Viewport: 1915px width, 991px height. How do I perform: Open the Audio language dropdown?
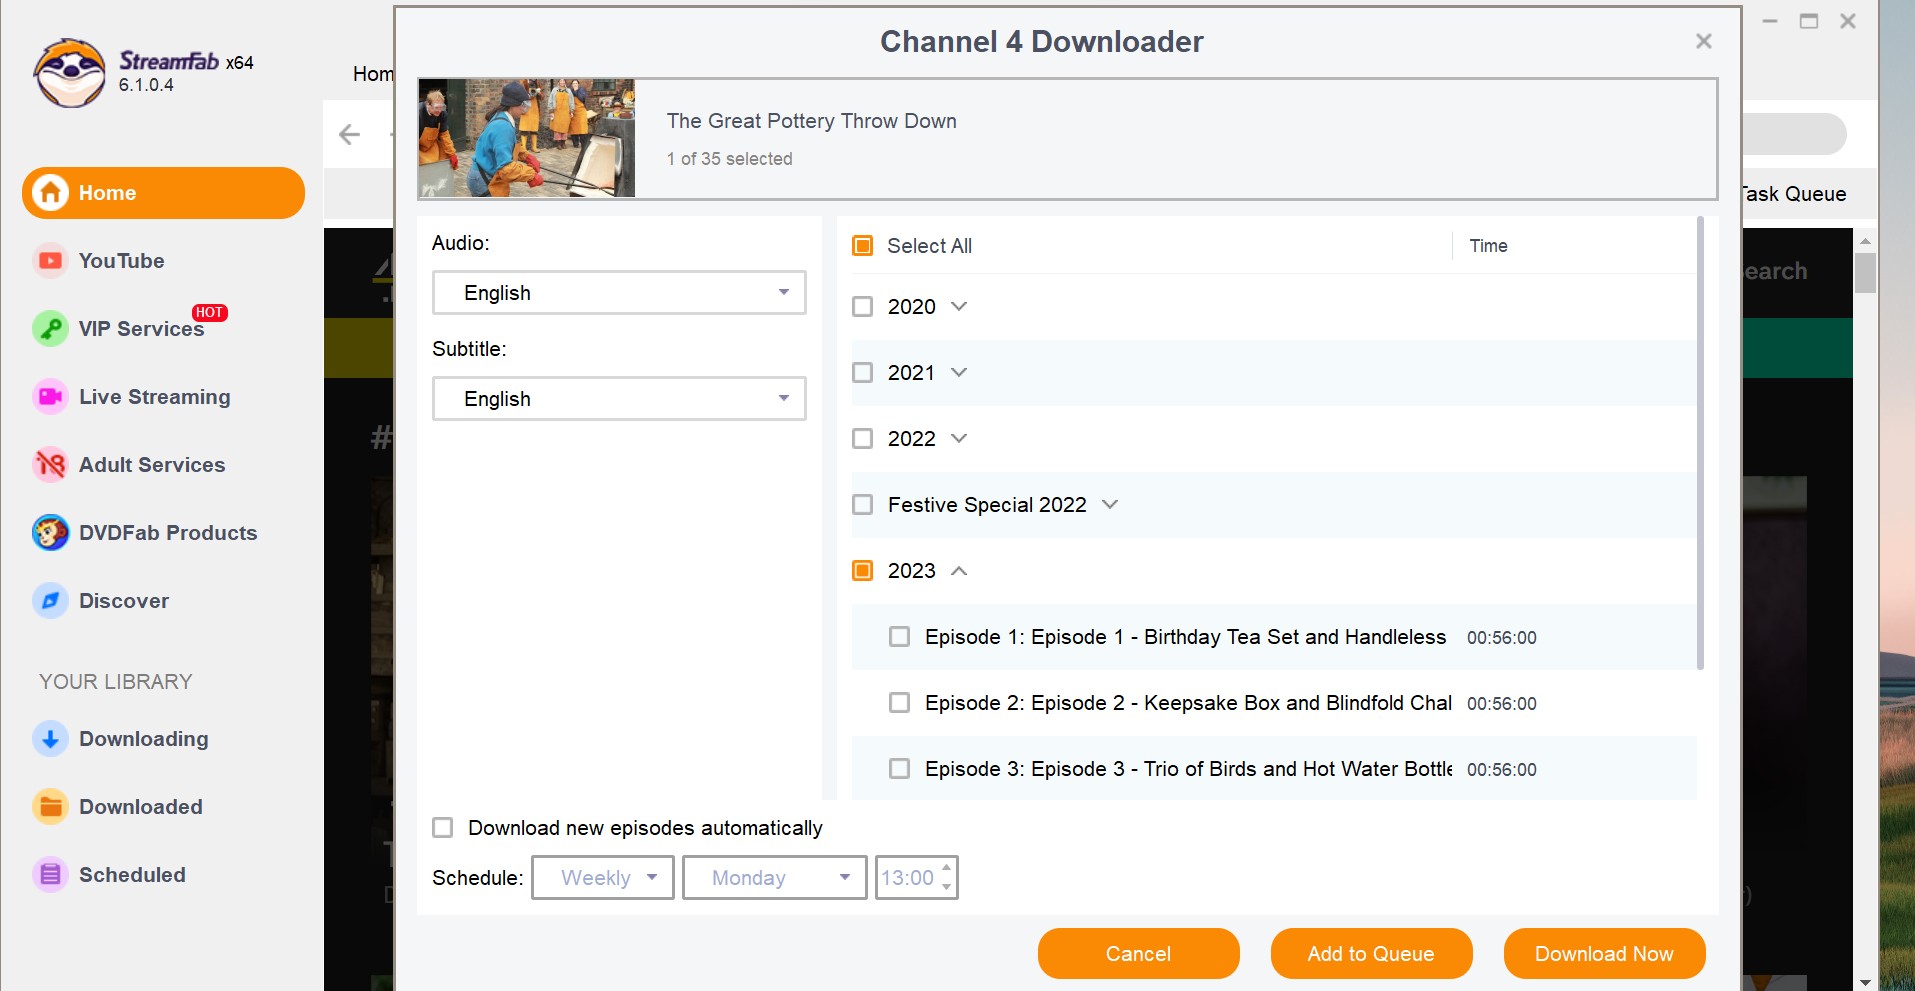[619, 293]
